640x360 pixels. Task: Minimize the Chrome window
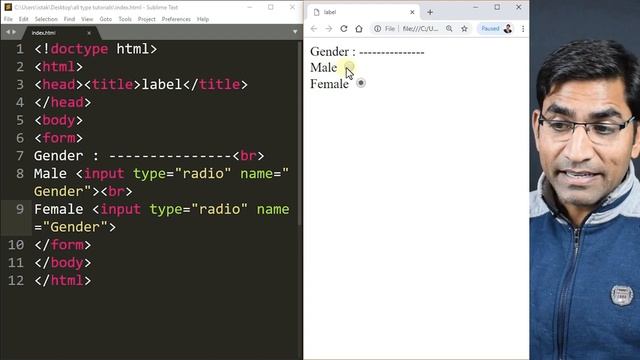[x=476, y=7]
